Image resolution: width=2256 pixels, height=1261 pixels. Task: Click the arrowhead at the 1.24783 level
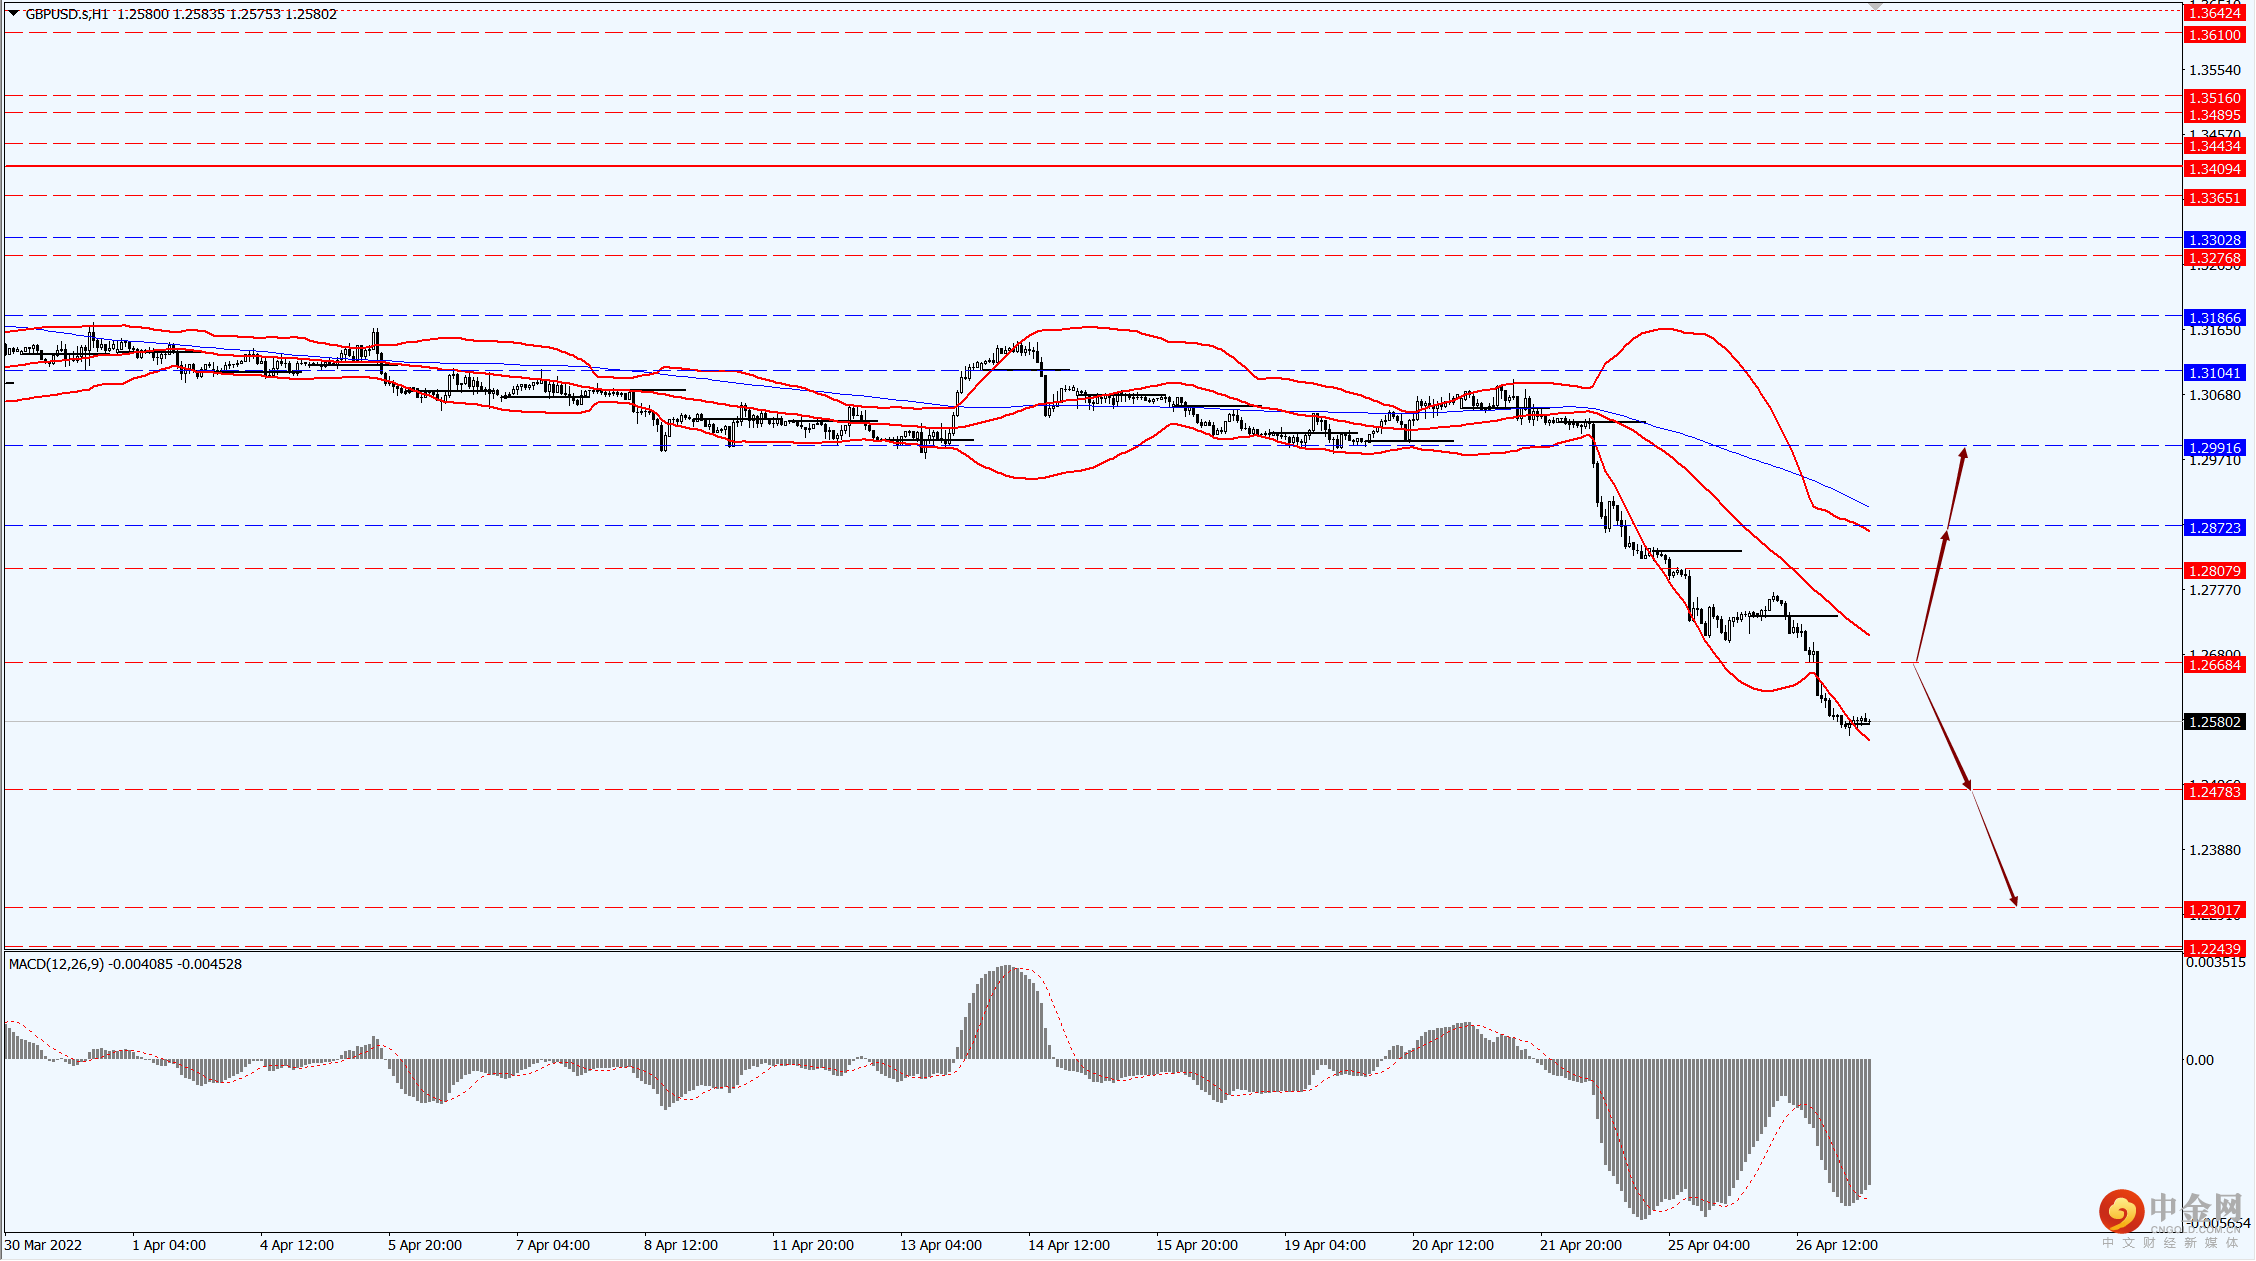pos(1968,785)
